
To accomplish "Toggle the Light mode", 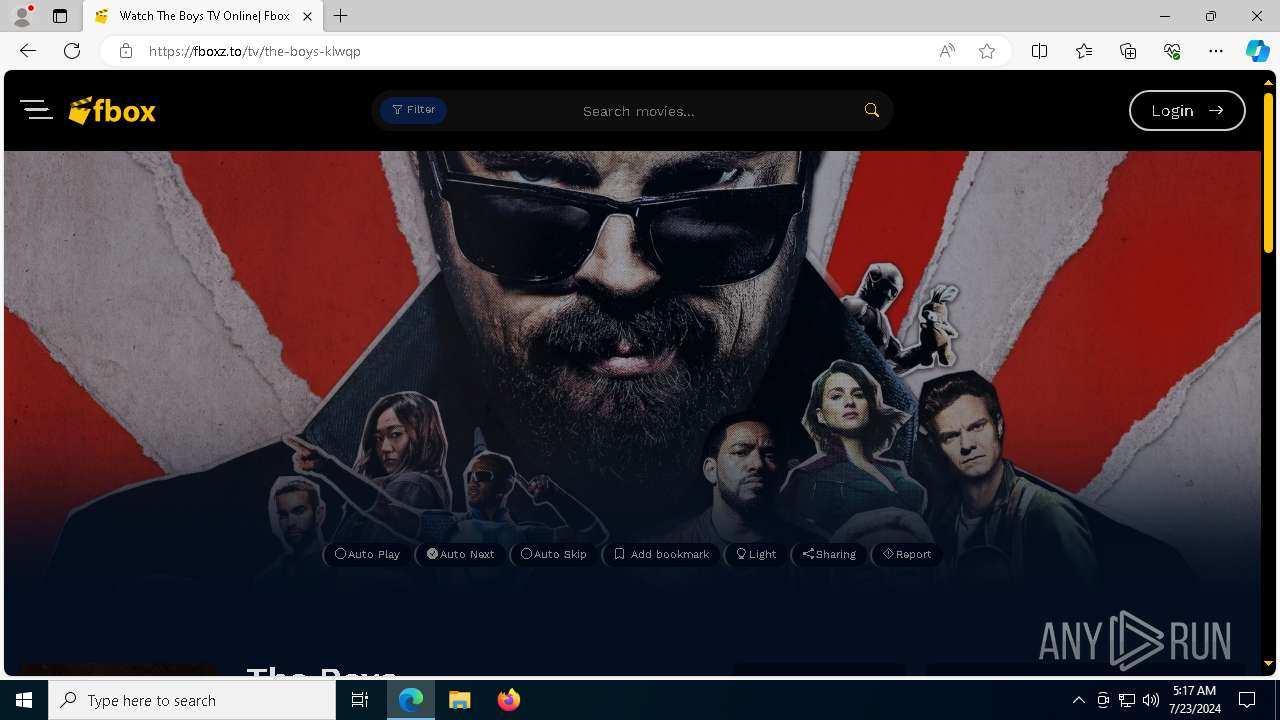I will coord(756,554).
